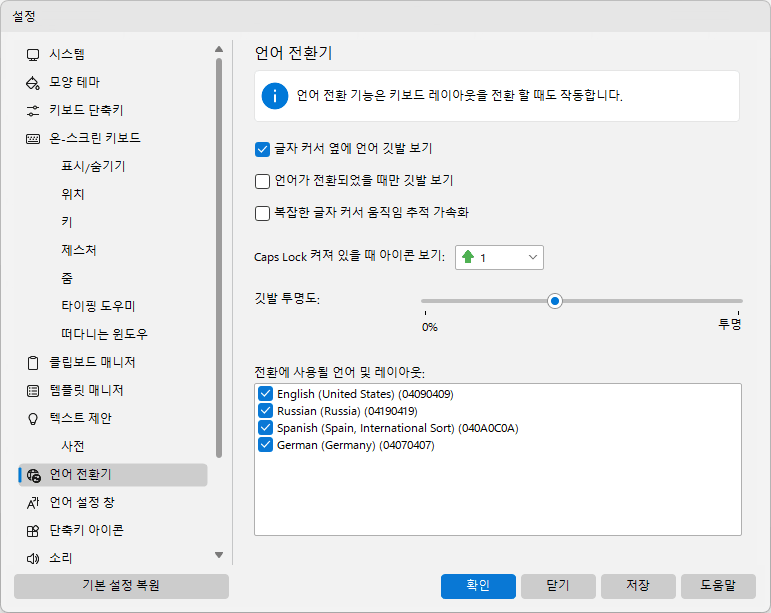Click the sidebar scrollbar thumb
Screen dimensions: 771x613
[x=219, y=258]
